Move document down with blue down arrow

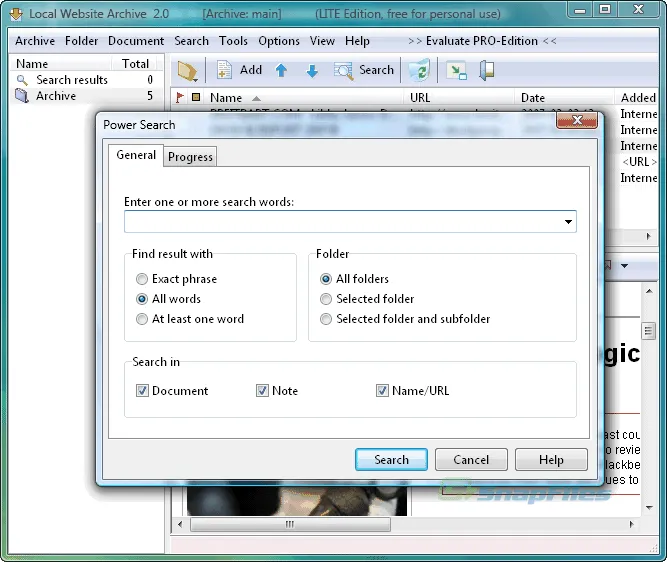click(x=312, y=71)
